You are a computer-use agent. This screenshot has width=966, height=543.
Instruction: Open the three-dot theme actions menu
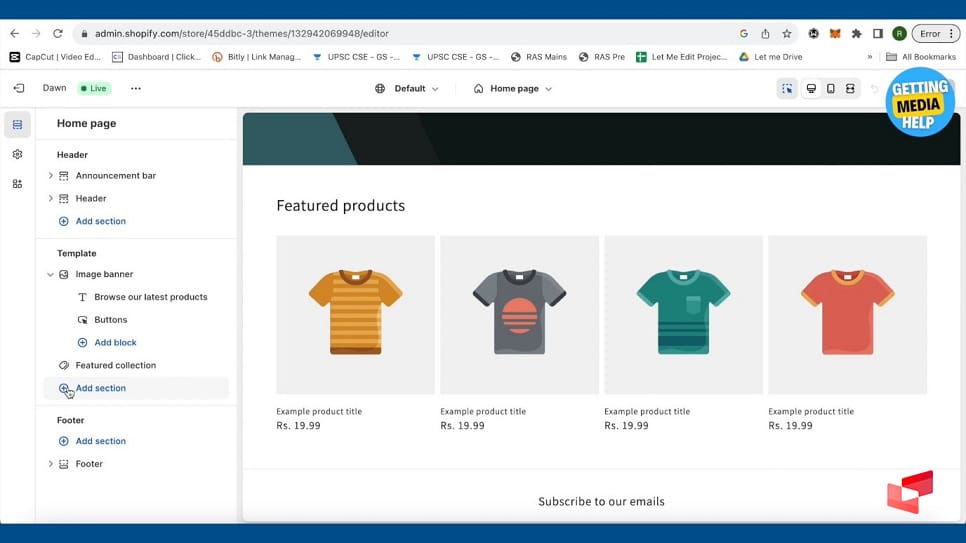tap(136, 88)
